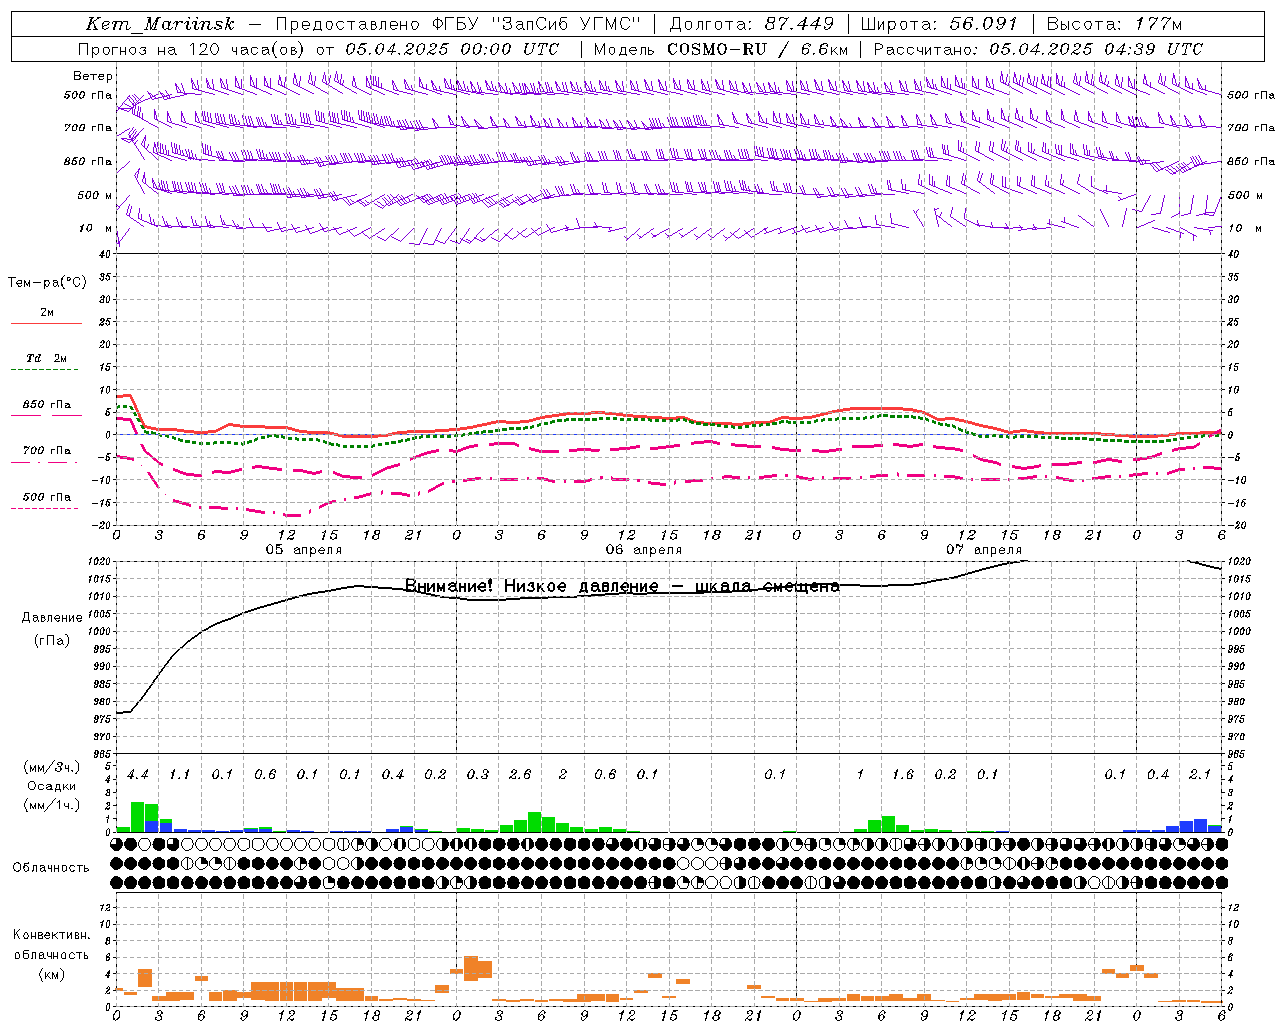Click the Td 2м dew point legend
This screenshot has width=1280, height=1024.
click(47, 358)
